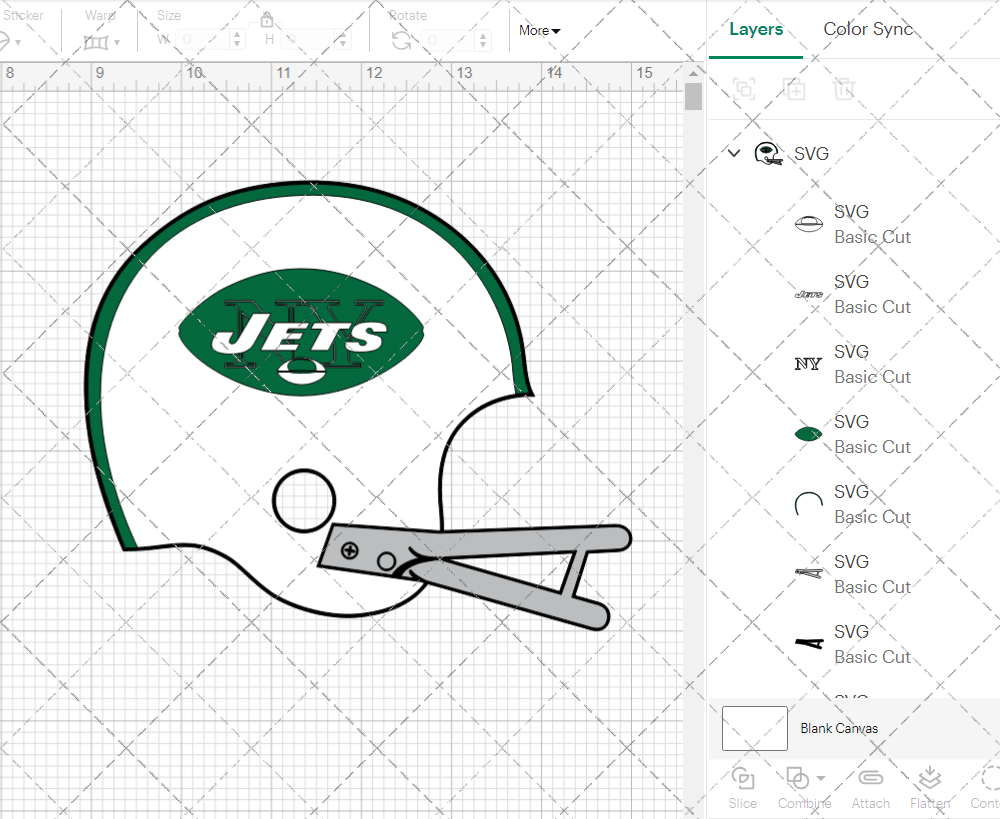This screenshot has height=819, width=1000.
Task: Select the green football SVG layer
Action: tap(855, 434)
